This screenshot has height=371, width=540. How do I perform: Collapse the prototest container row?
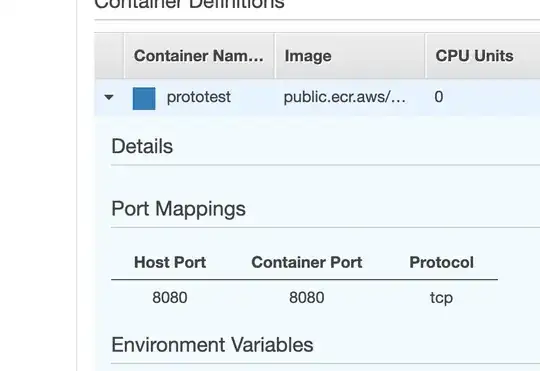[x=109, y=97]
